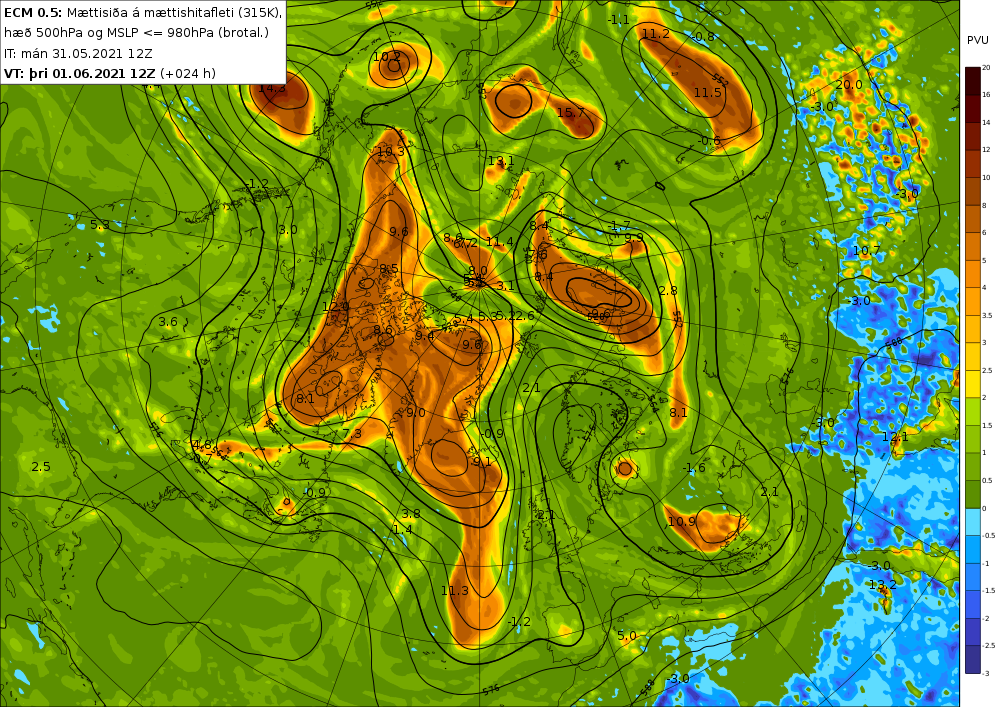Click the '12.1' value label near the right edge
The image size is (1000, 707).
895,437
